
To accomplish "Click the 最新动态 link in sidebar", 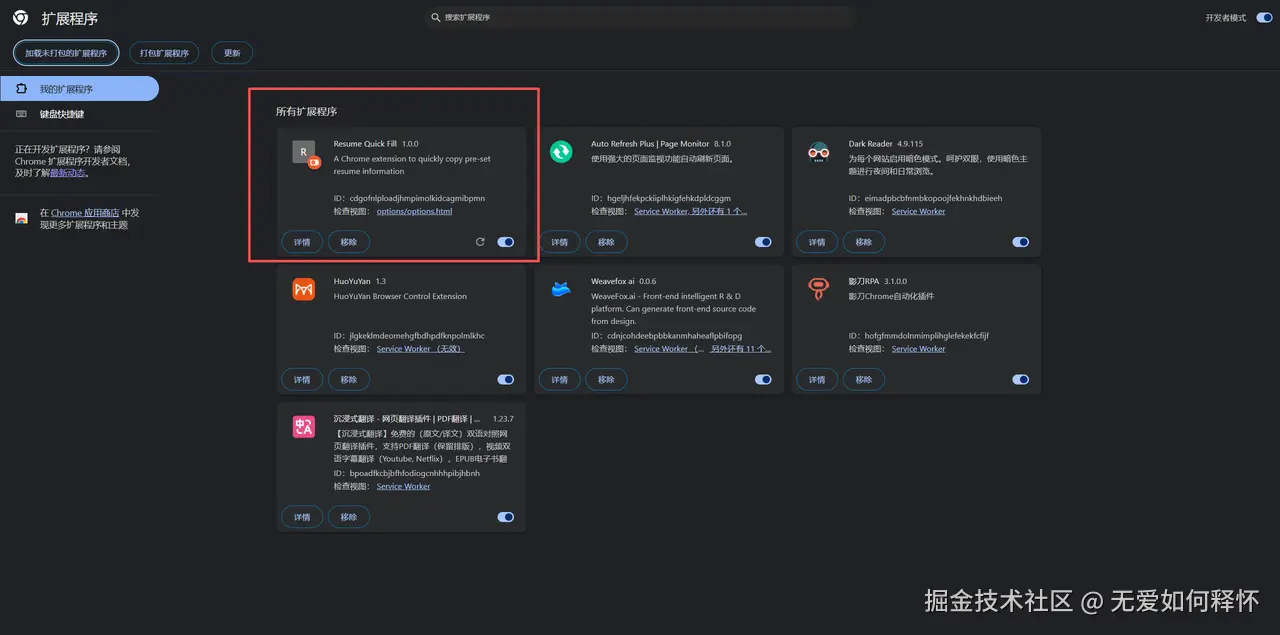I will pos(68,173).
